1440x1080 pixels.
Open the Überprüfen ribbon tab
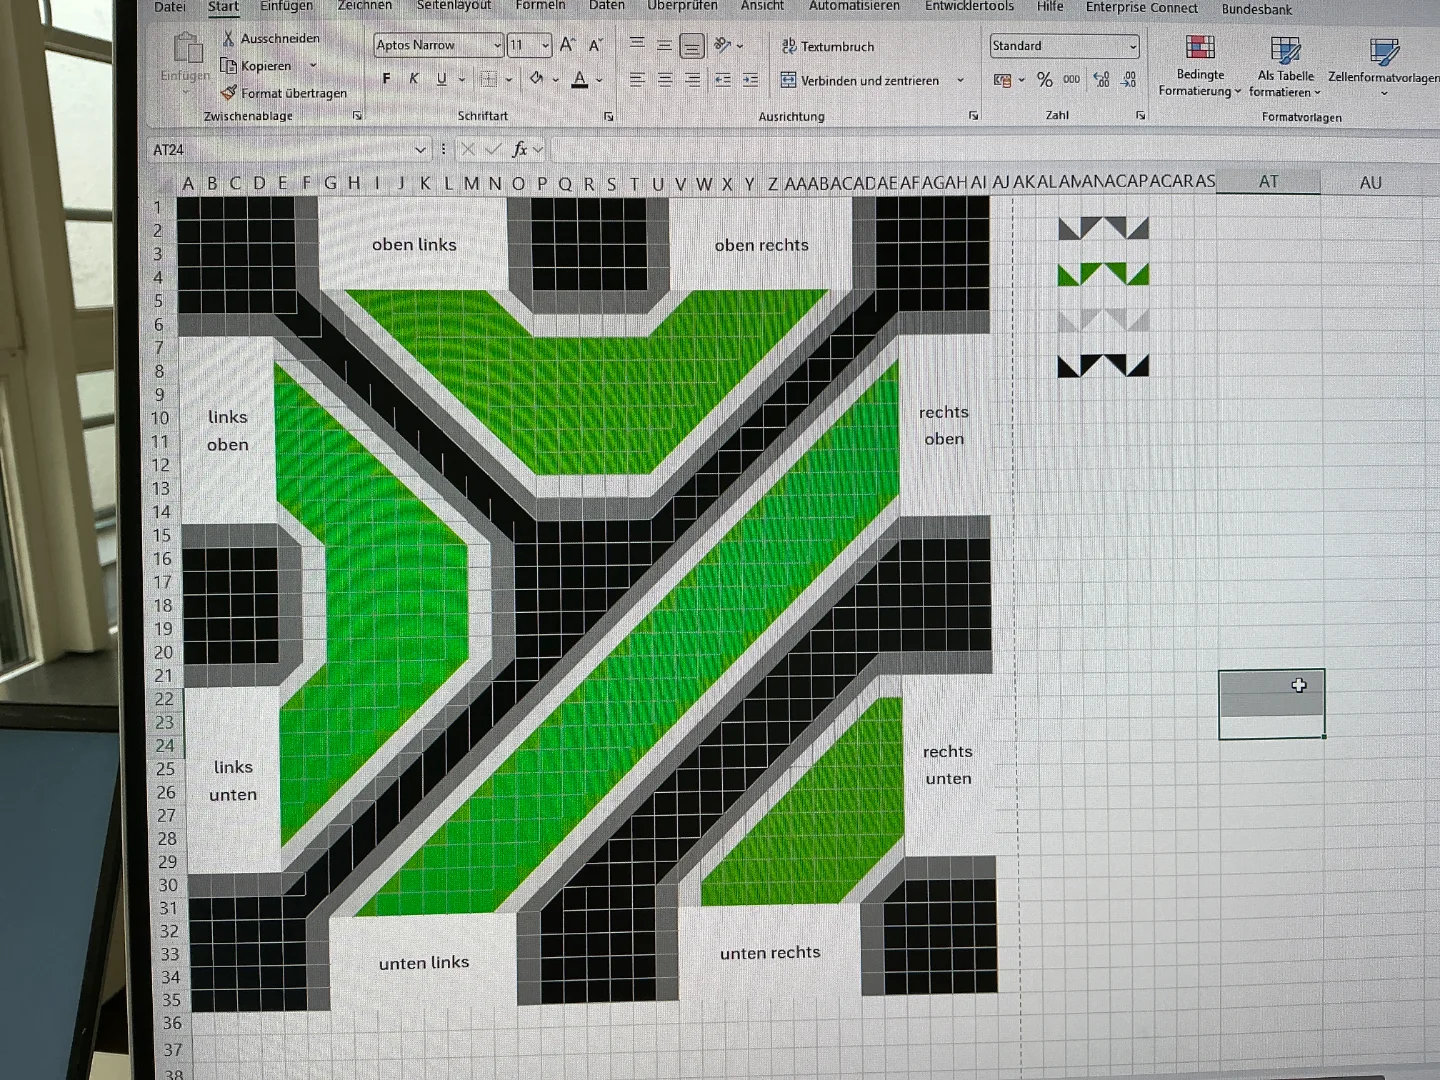click(x=682, y=6)
